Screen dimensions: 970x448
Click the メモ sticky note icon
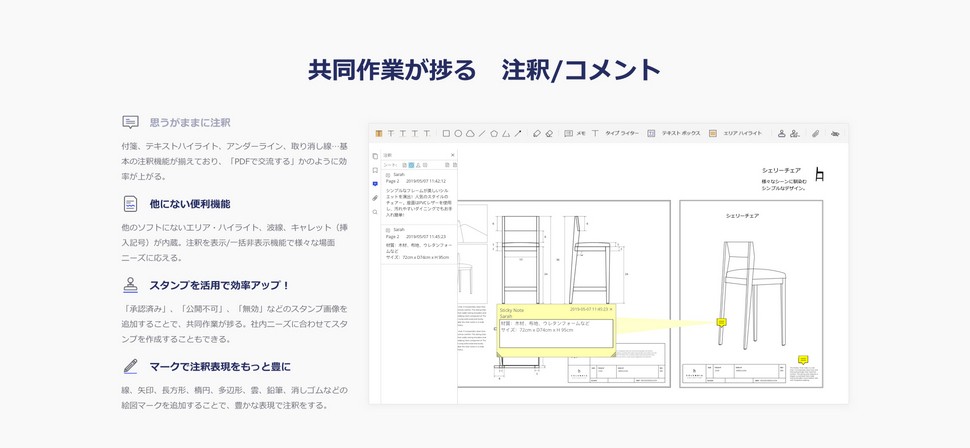569,133
